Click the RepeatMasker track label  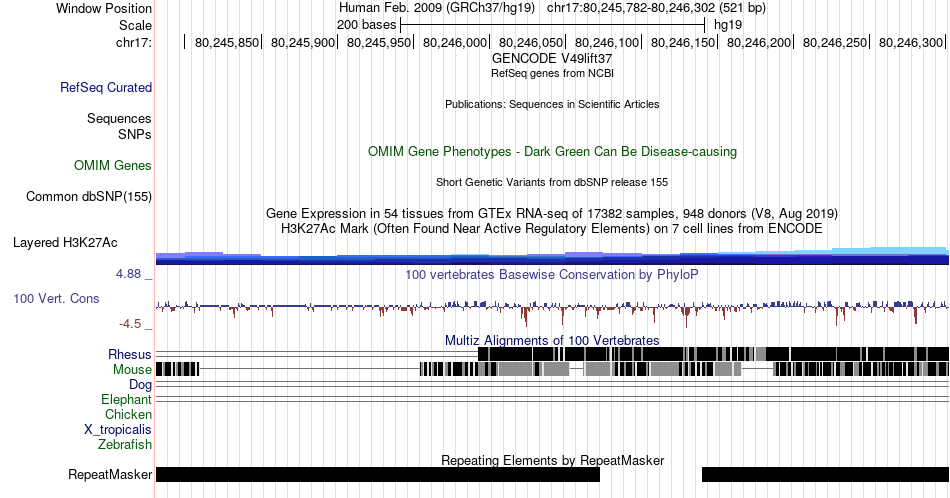coord(110,474)
